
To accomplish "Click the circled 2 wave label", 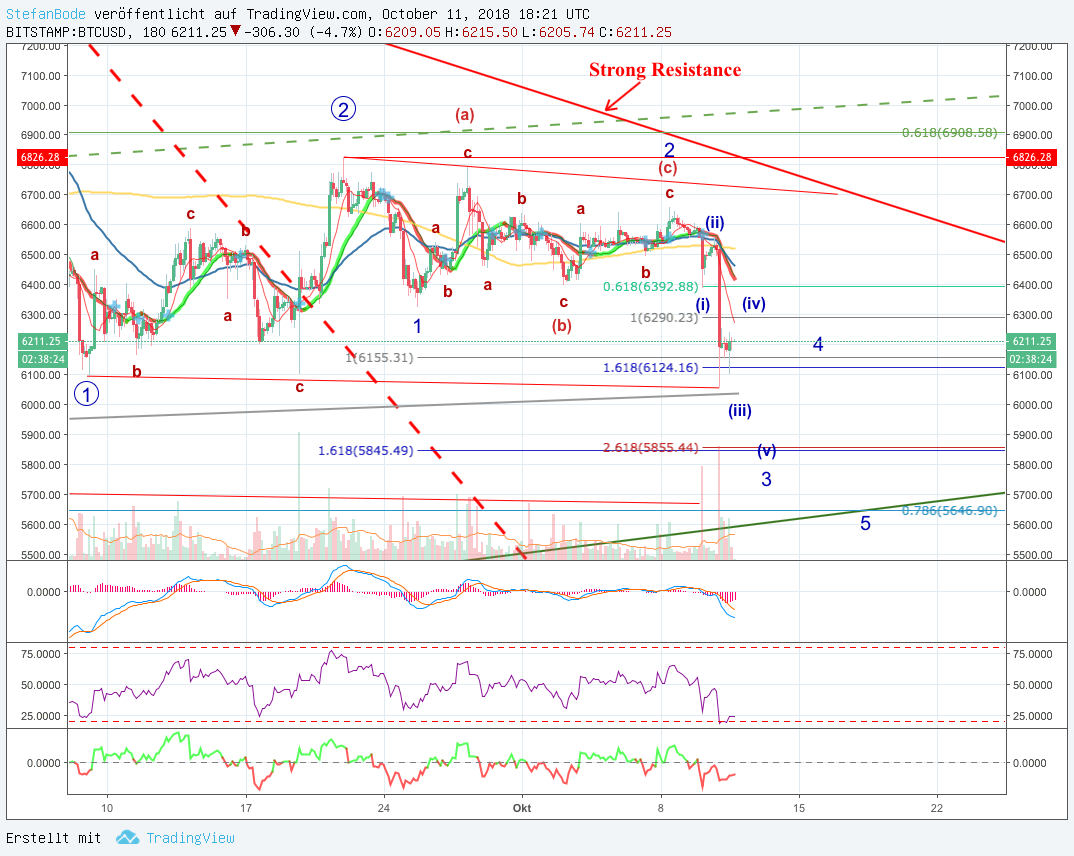I will coord(343,109).
